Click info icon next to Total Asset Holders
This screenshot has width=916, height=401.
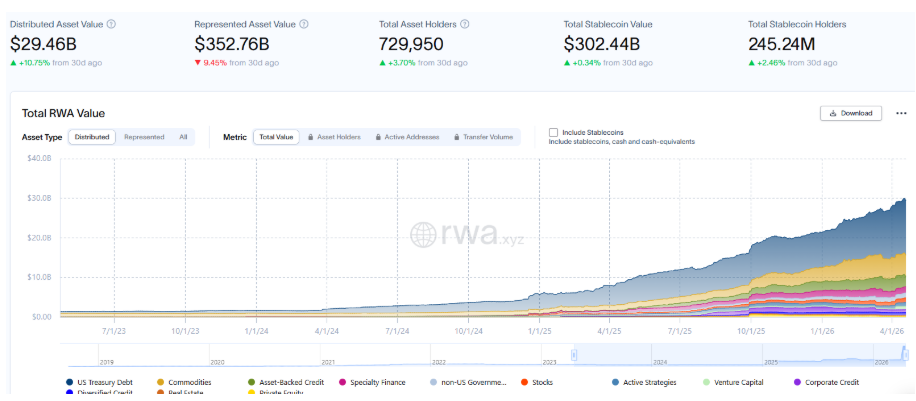tap(465, 23)
